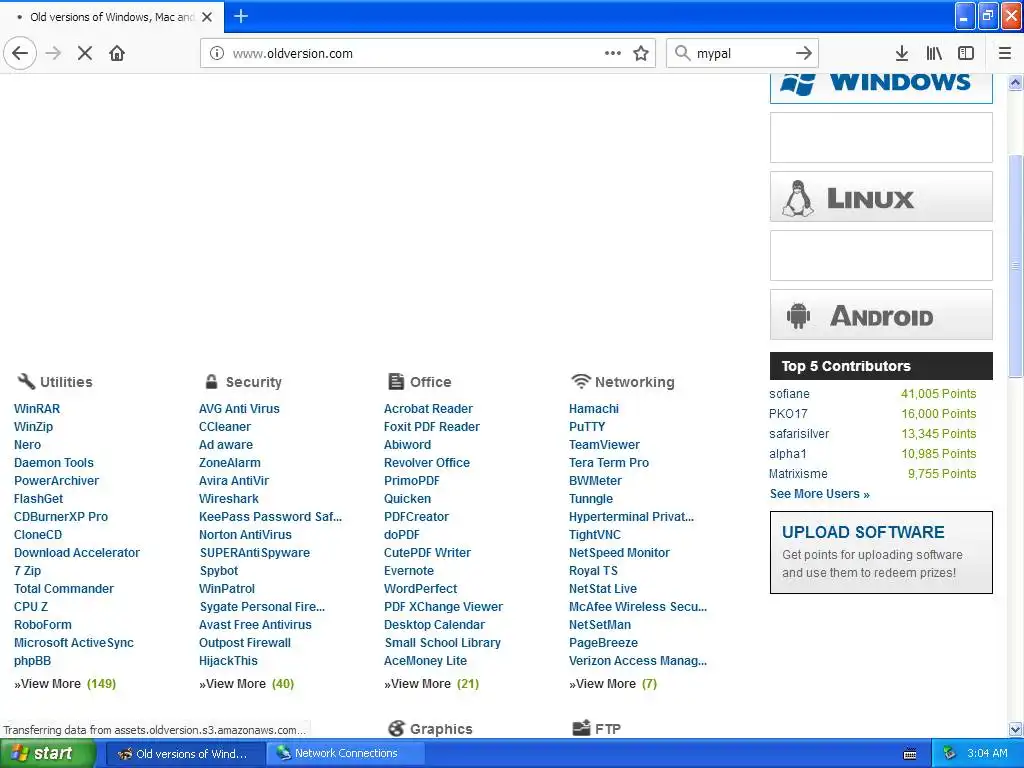Viewport: 1024px width, 768px height.
Task: Open the CCleaner link
Action: [x=225, y=426]
